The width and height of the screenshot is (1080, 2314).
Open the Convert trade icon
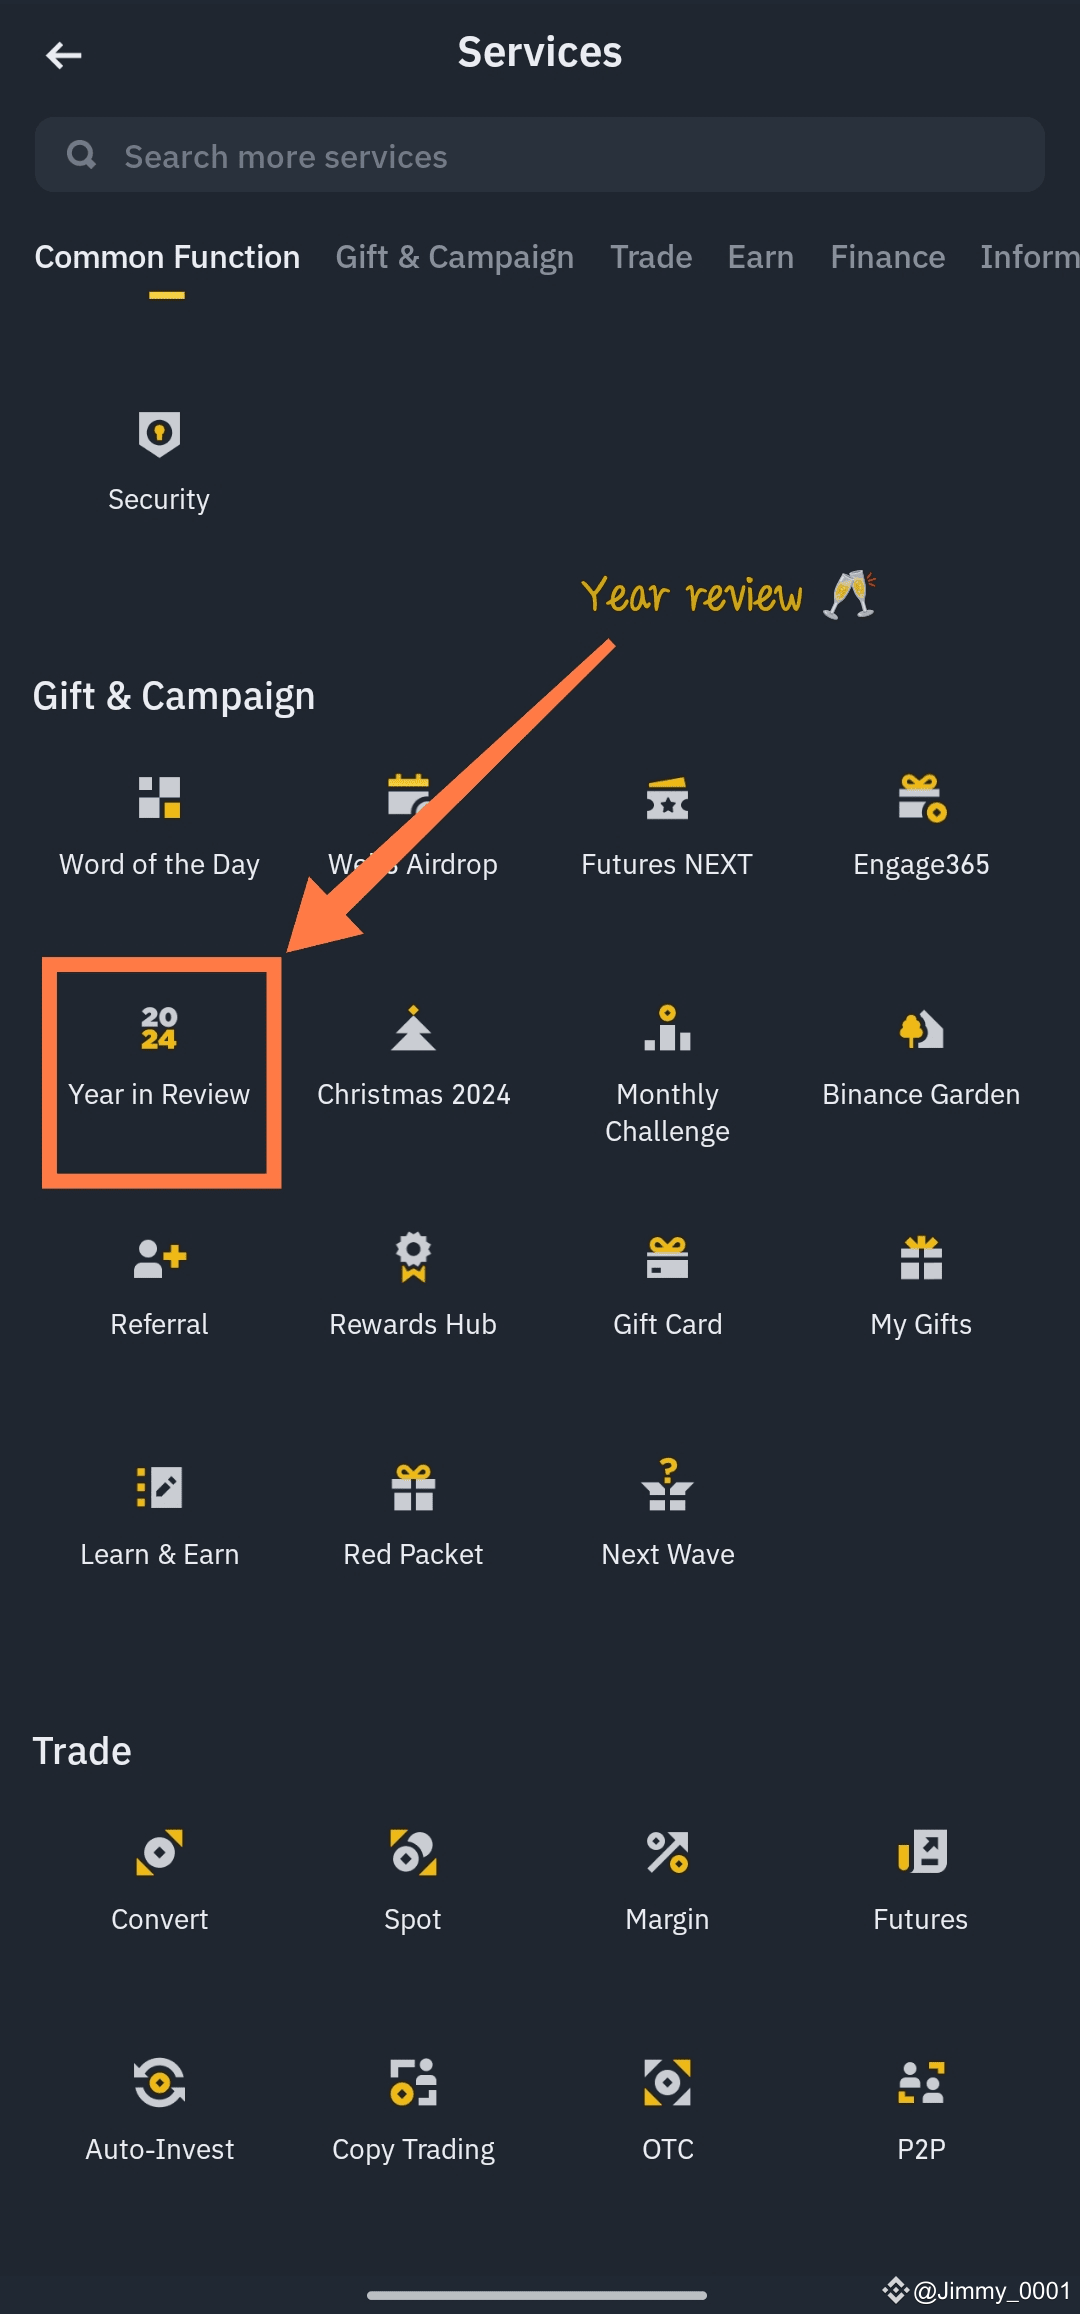click(159, 1852)
